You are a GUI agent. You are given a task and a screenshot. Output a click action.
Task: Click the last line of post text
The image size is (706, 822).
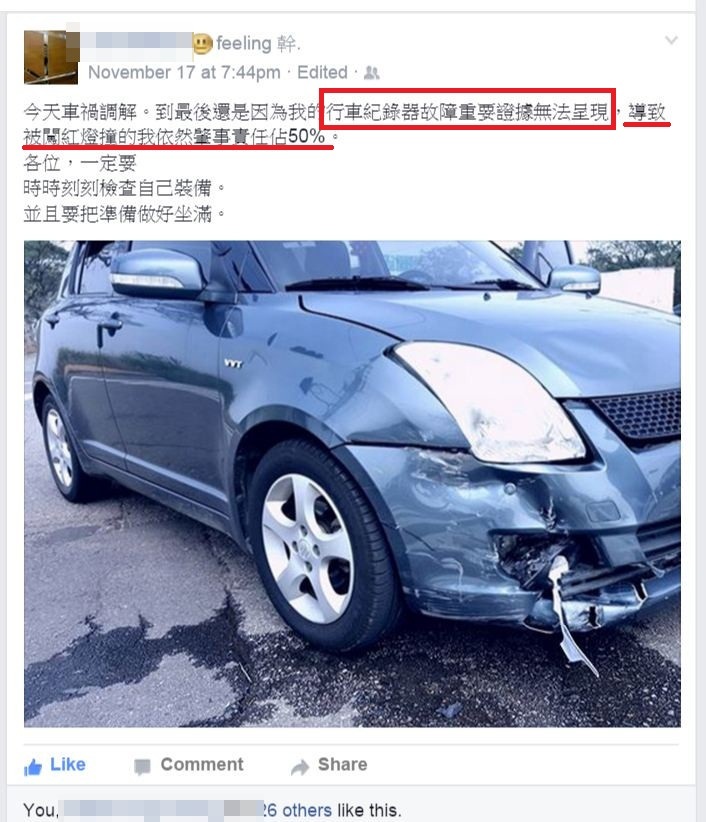click(x=124, y=214)
